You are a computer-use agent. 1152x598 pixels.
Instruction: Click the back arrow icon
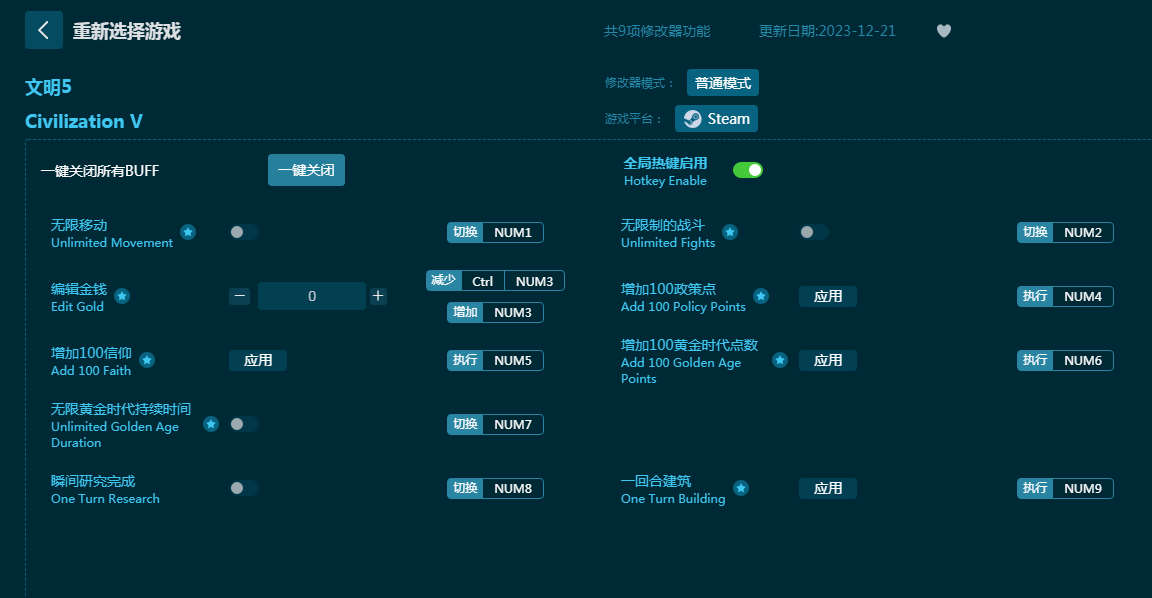(x=43, y=30)
